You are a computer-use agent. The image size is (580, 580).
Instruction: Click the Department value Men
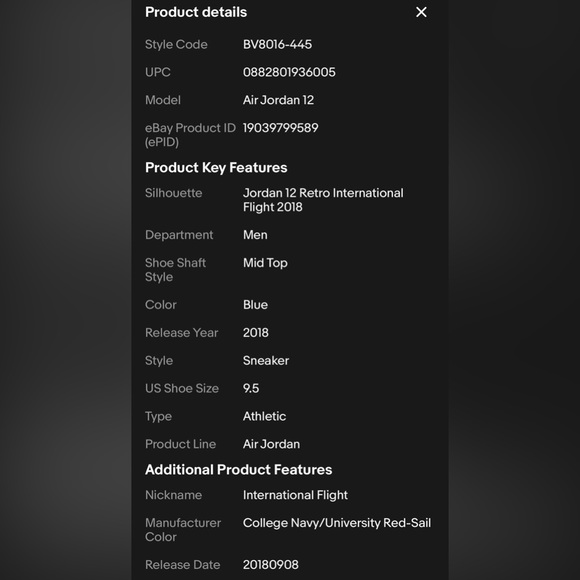click(255, 235)
